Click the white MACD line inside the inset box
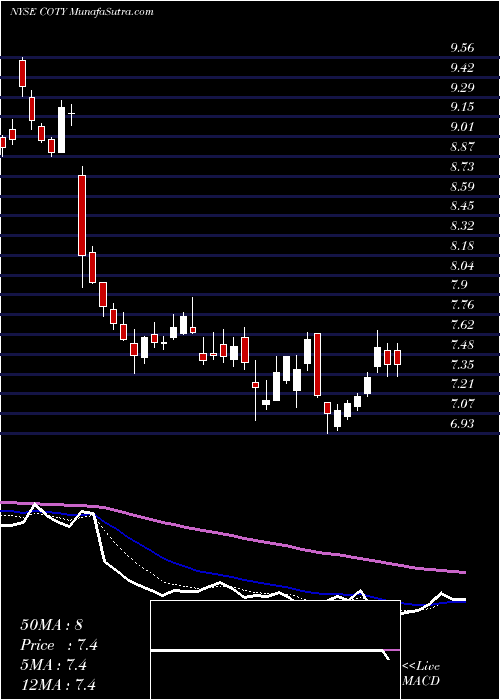This screenshot has height=700, width=500. click(268, 650)
